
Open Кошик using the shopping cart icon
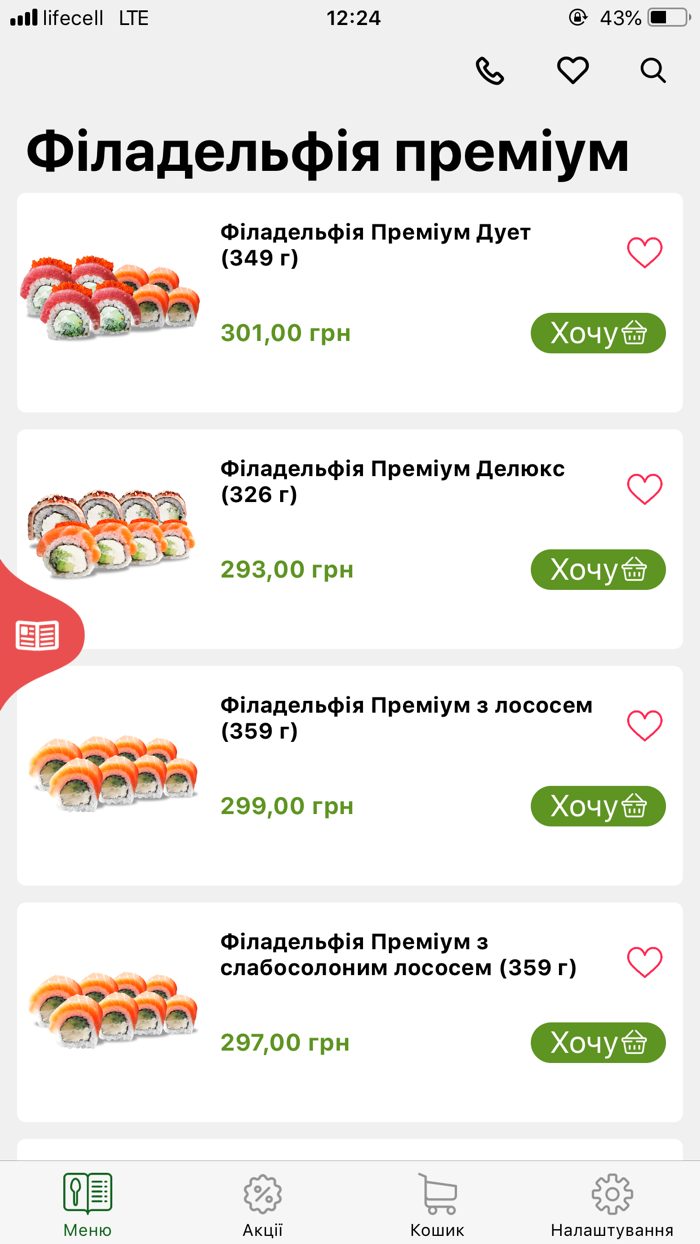(436, 1192)
